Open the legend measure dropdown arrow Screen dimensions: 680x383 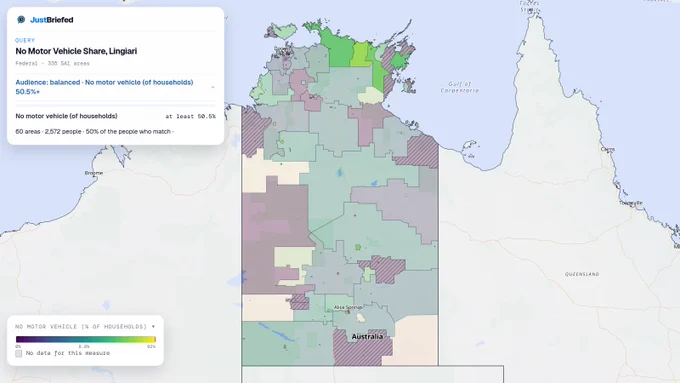pos(153,327)
